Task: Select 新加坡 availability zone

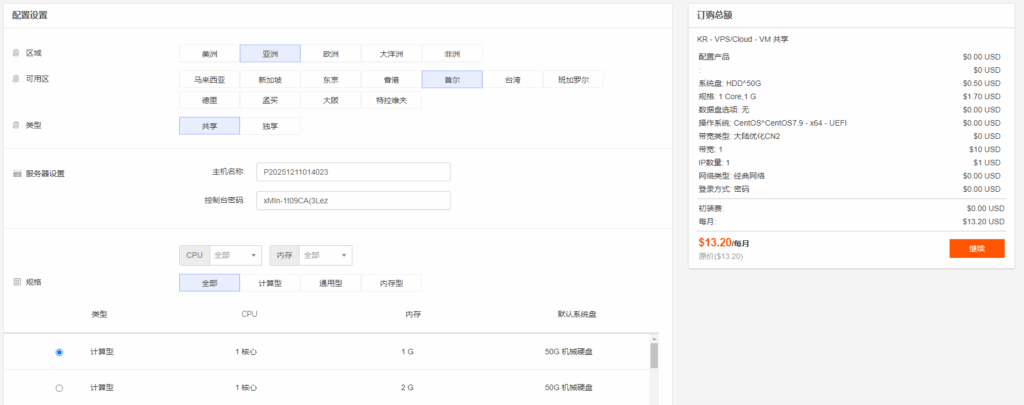Action: click(270, 79)
